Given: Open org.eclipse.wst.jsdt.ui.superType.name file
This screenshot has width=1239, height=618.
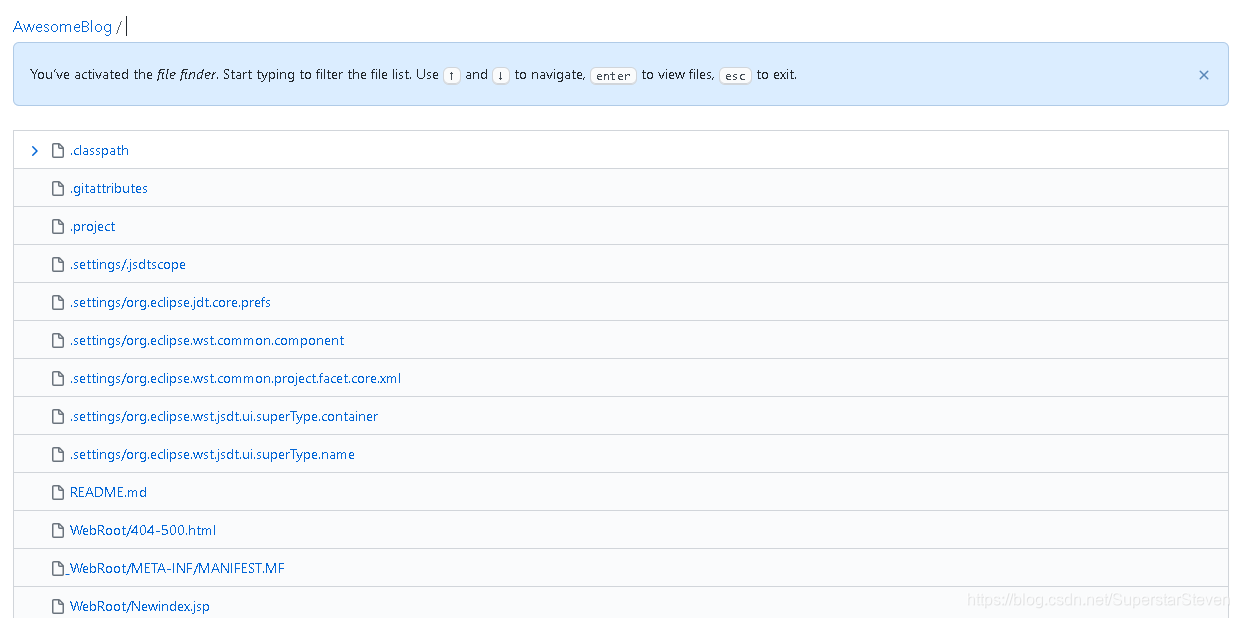Looking at the screenshot, I should click(x=212, y=455).
